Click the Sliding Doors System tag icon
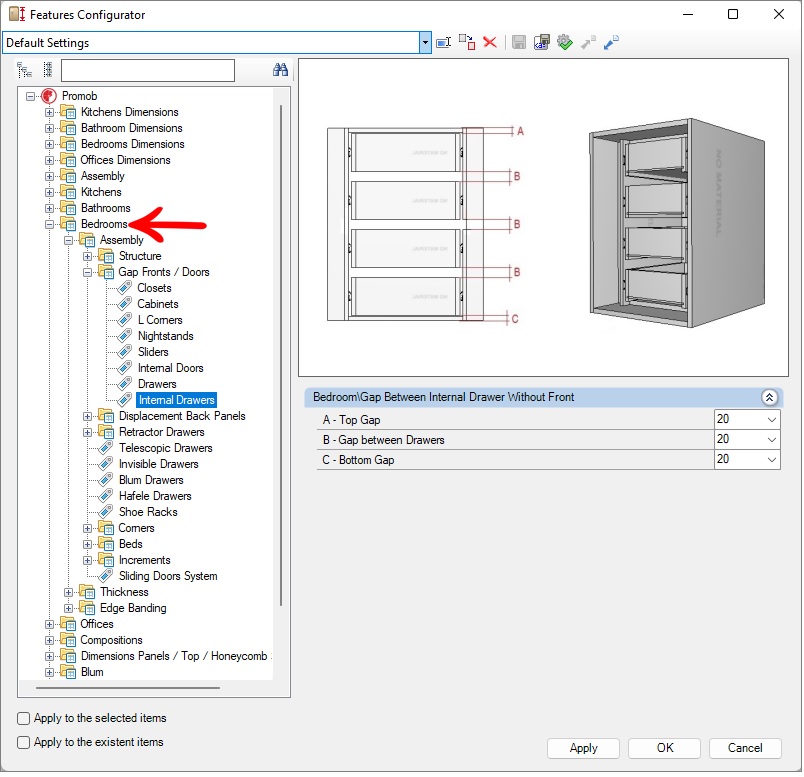The image size is (804, 777). (106, 576)
